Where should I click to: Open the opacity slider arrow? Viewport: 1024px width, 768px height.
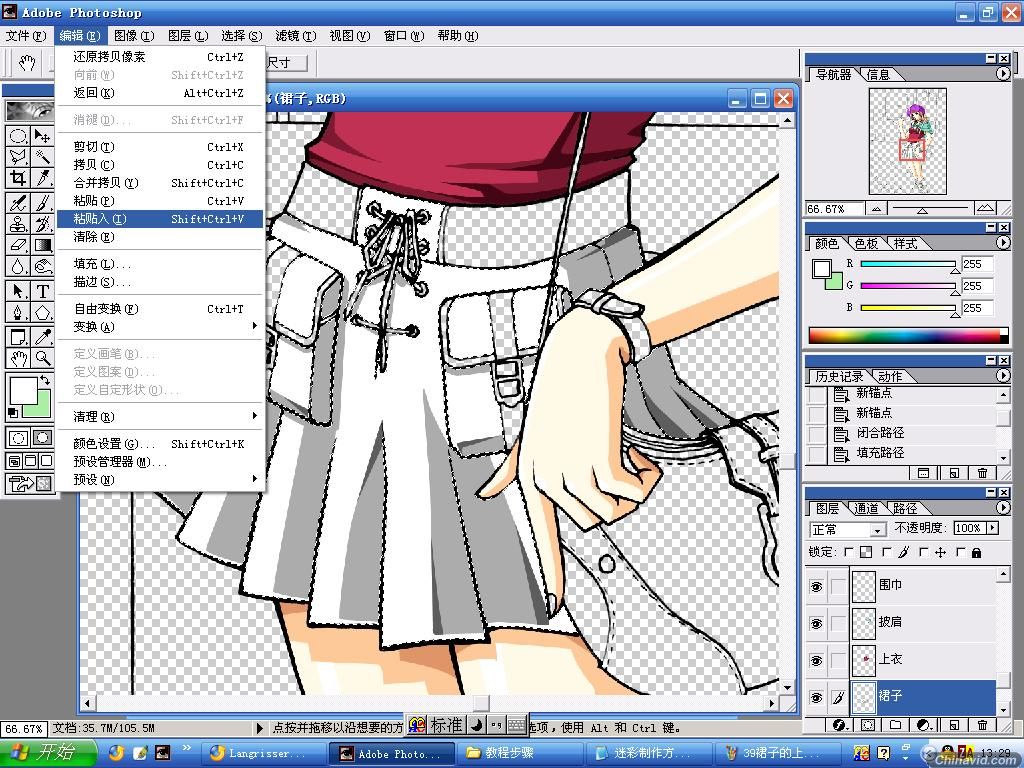(993, 528)
